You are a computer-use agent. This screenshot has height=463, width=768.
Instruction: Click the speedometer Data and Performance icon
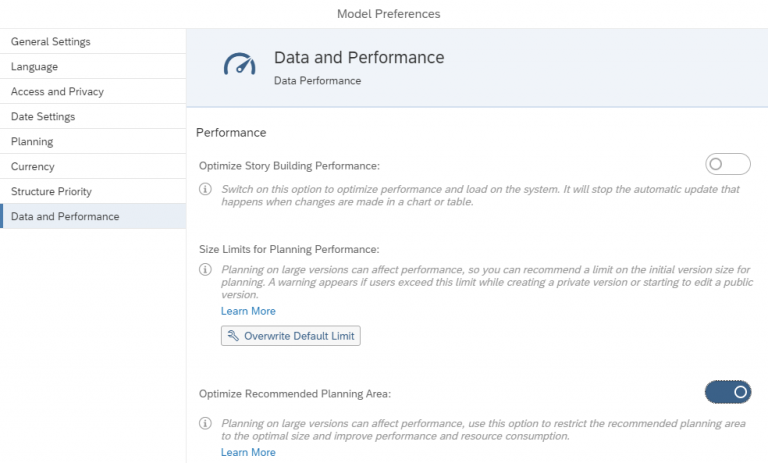[240, 64]
